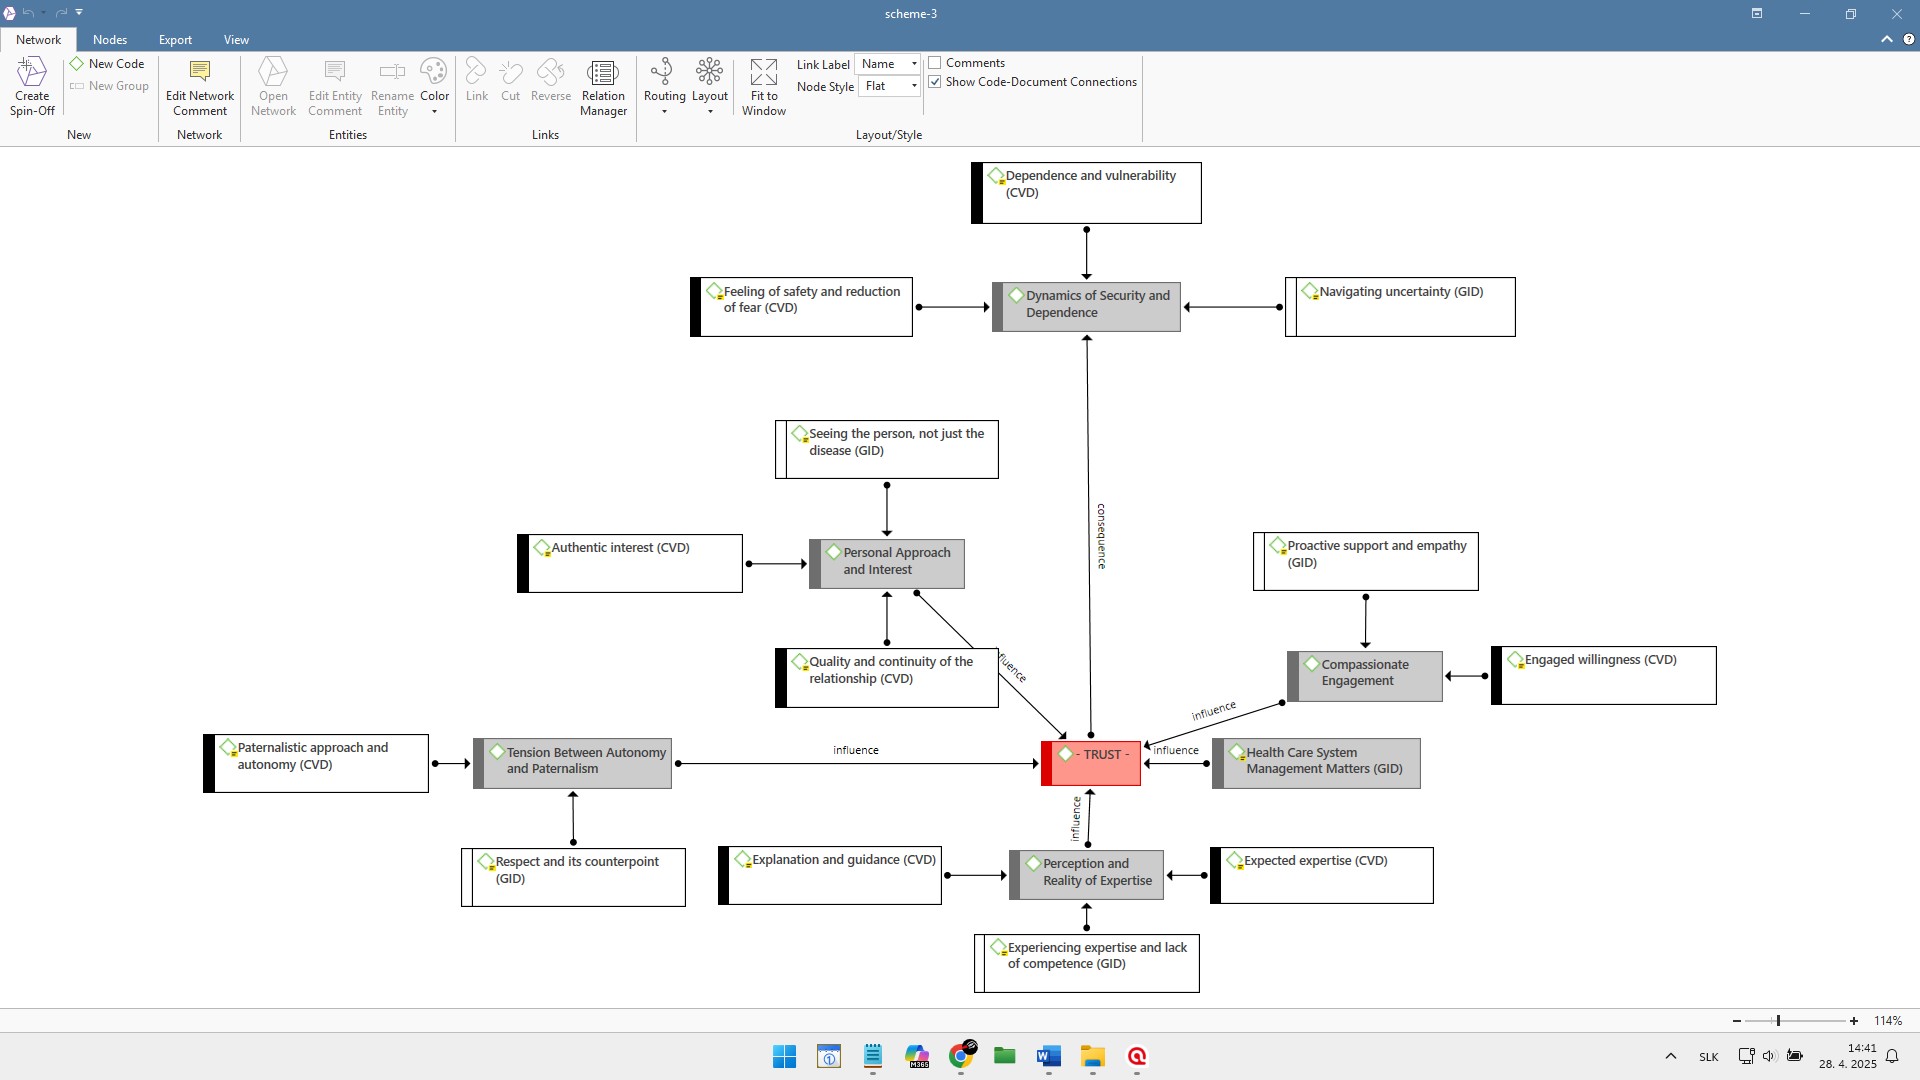Click the SLK language indicator
The image size is (1920, 1080).
point(1709,1057)
